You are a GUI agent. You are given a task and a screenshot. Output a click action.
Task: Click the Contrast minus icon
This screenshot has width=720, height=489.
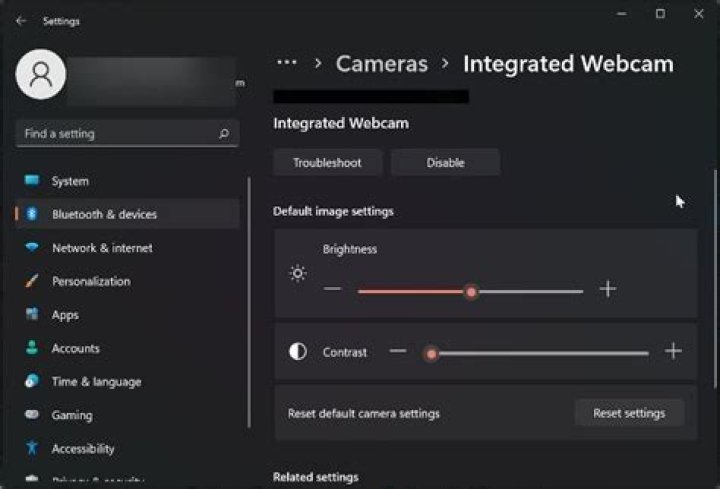398,351
